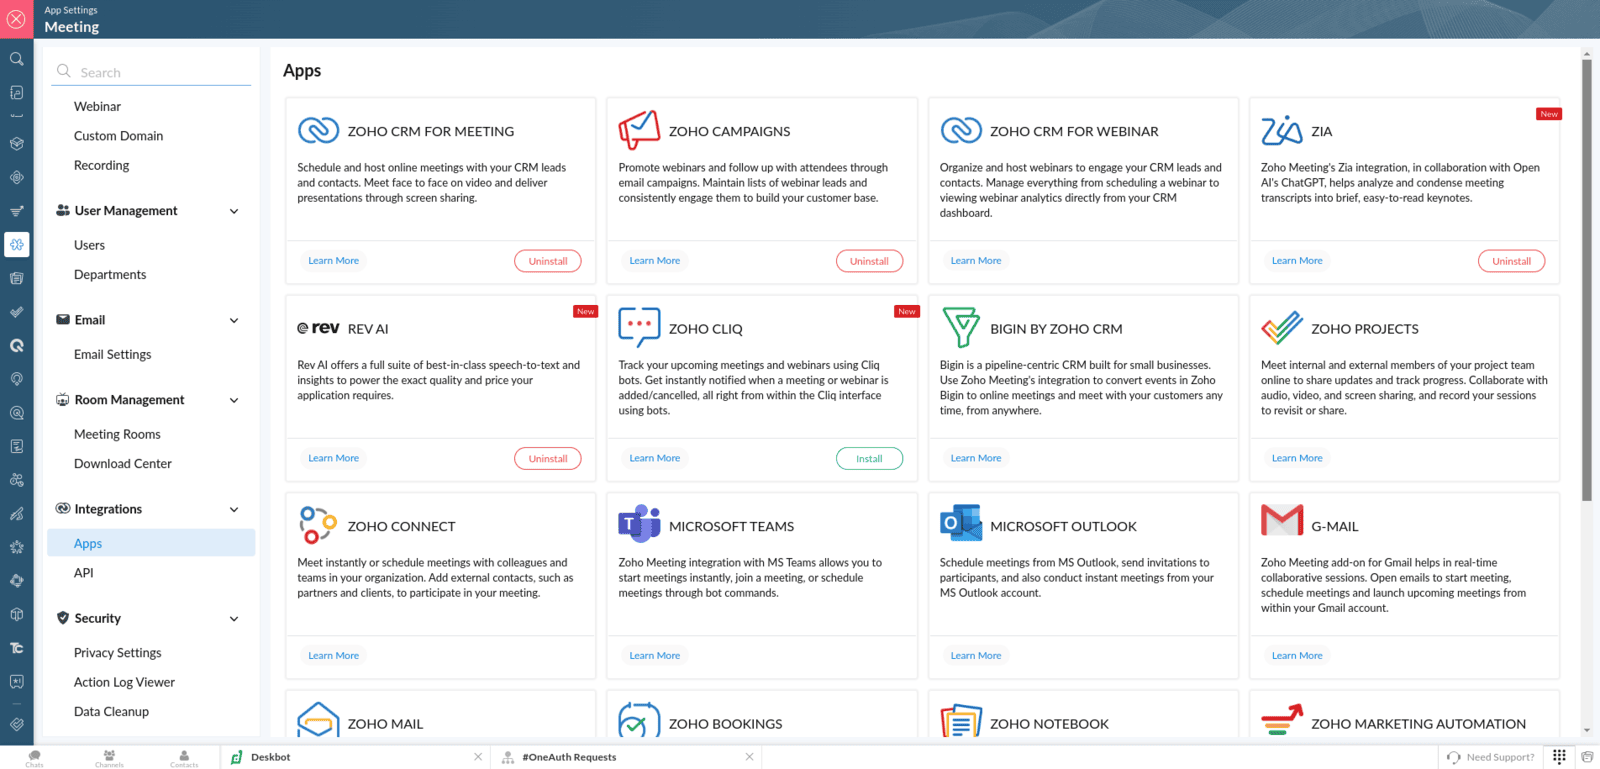The height and width of the screenshot is (769, 1600).
Task: Click the Bigin by Zoho CRM funnel icon
Action: point(961,327)
